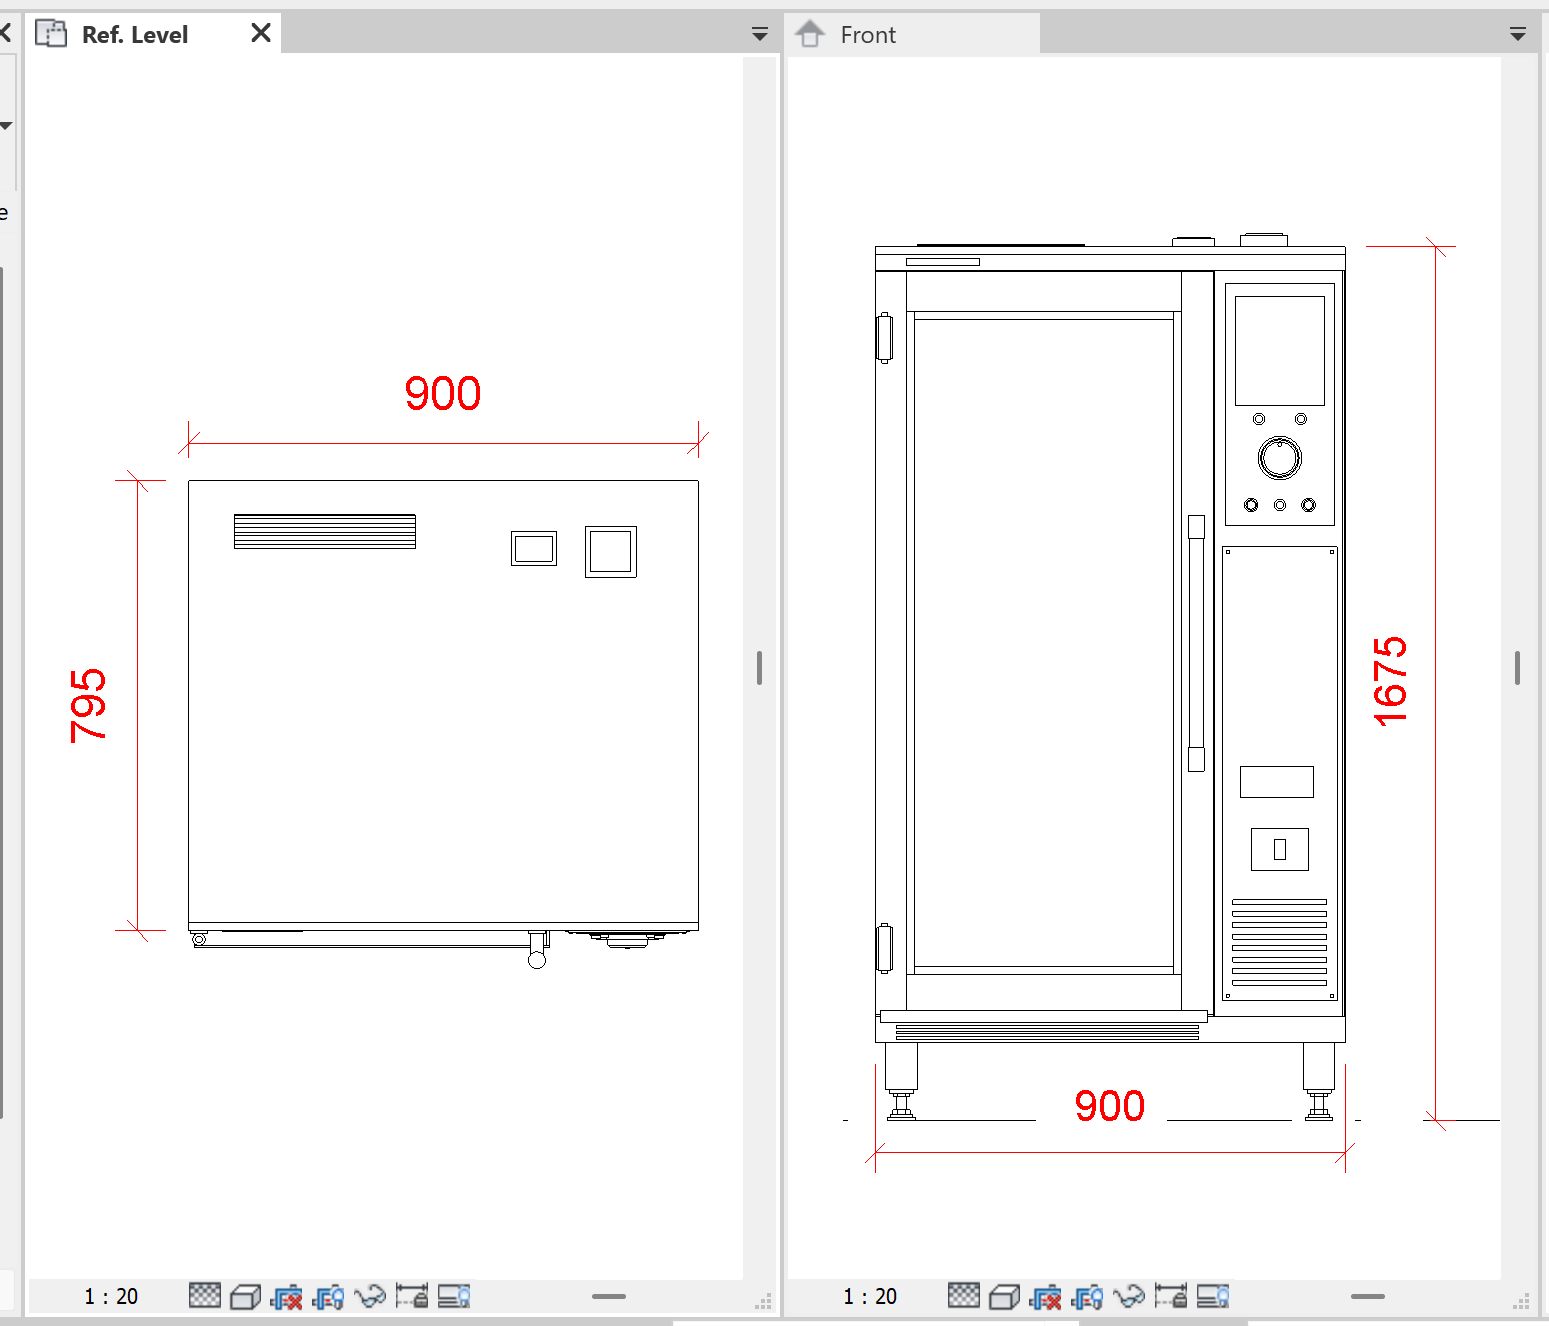Open Detail Level in the Front view
This screenshot has height=1326, width=1549.
(964, 1296)
